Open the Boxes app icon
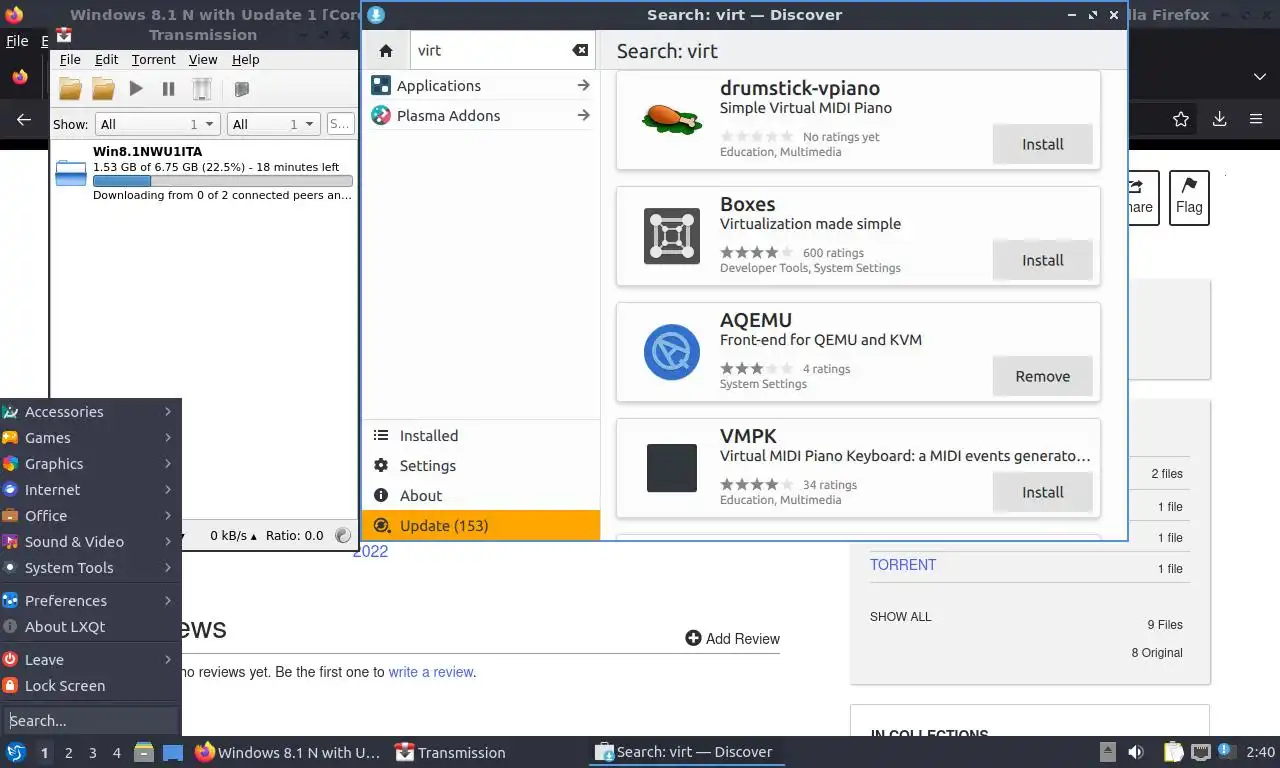 tap(671, 236)
